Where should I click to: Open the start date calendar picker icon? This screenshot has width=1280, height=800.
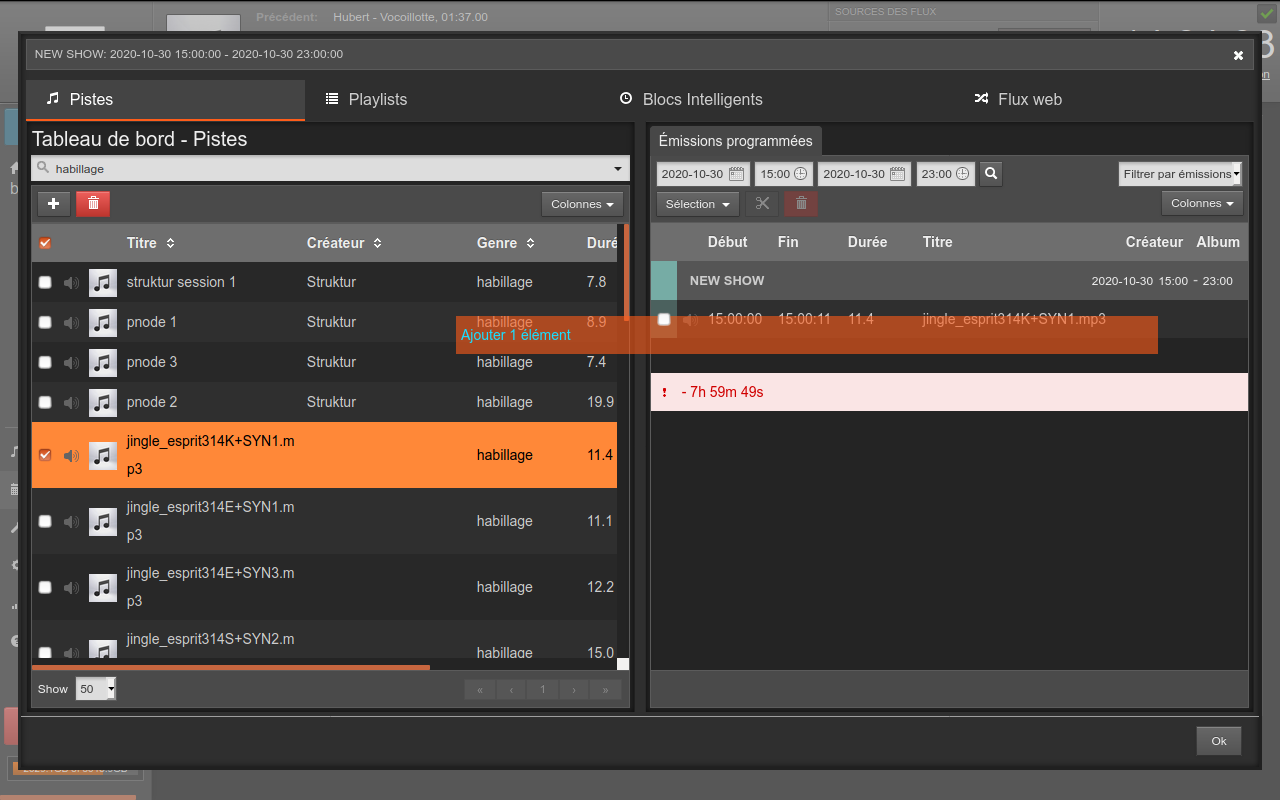737,174
